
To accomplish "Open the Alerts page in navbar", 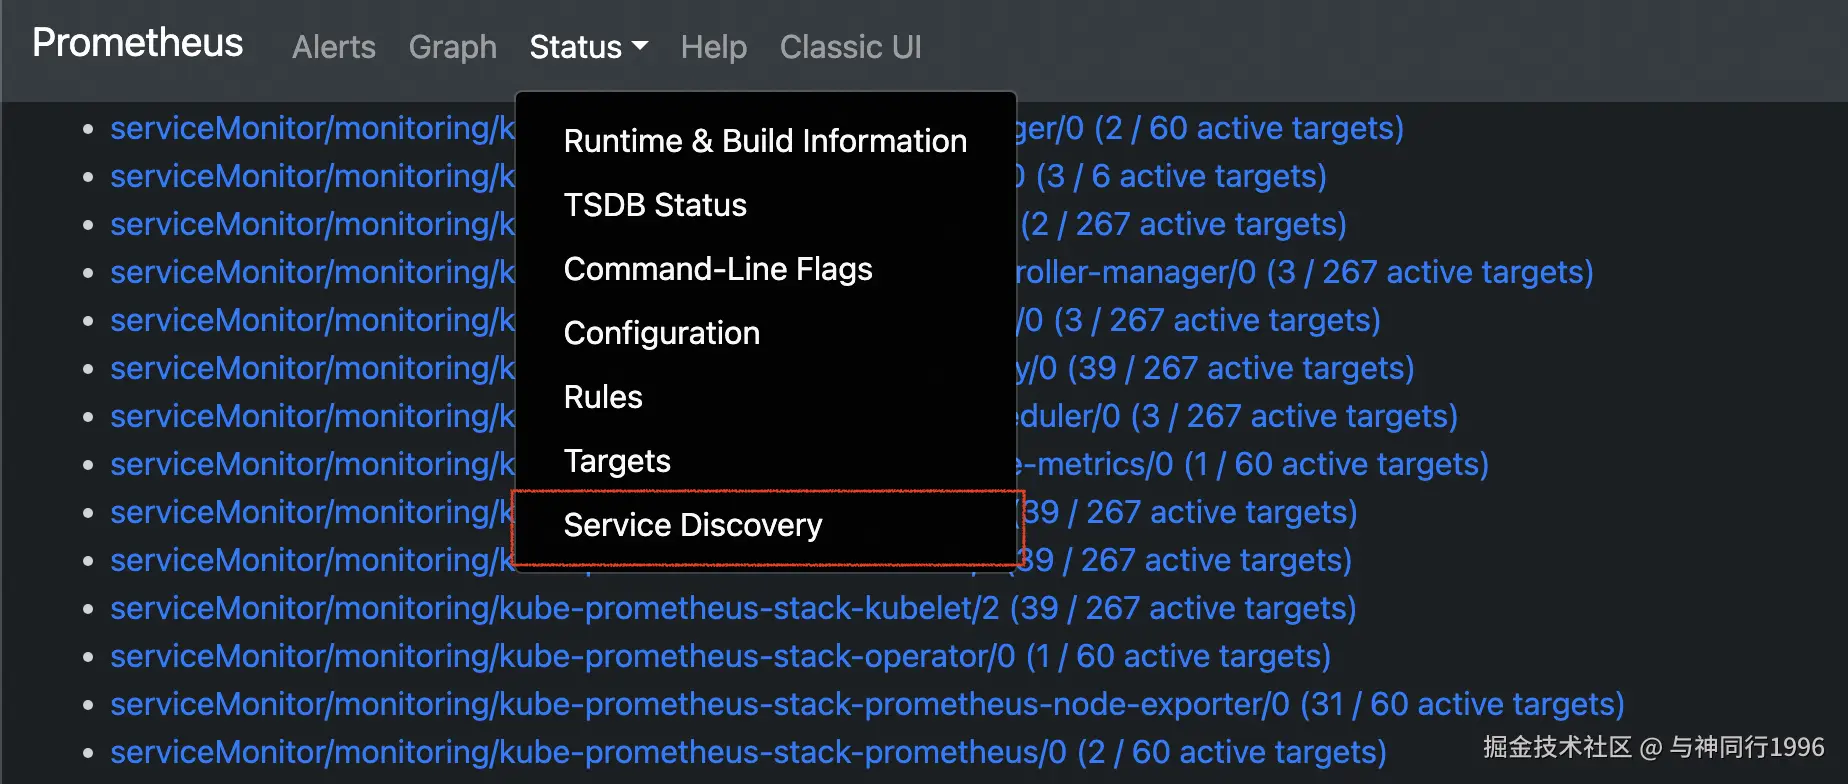I will 334,47.
